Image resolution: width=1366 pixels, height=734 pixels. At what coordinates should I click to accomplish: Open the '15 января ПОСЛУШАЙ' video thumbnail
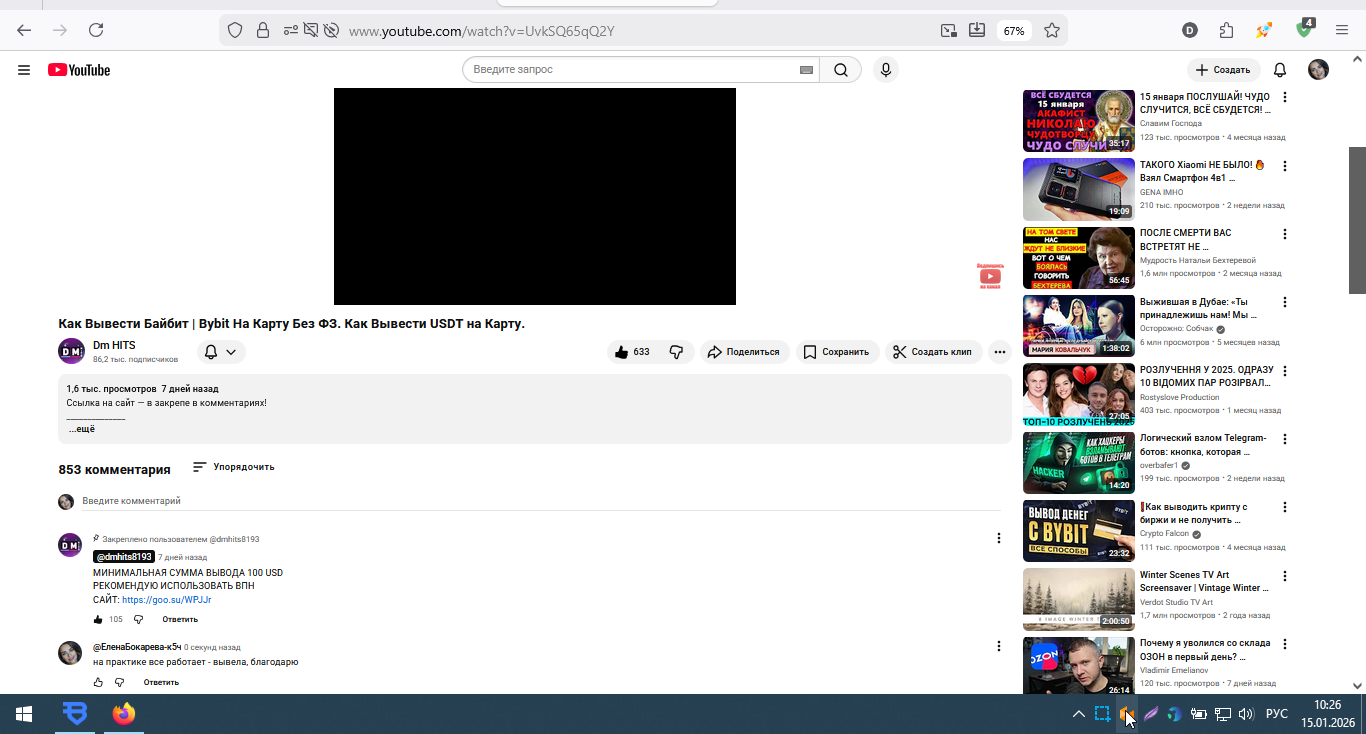pyautogui.click(x=1079, y=121)
